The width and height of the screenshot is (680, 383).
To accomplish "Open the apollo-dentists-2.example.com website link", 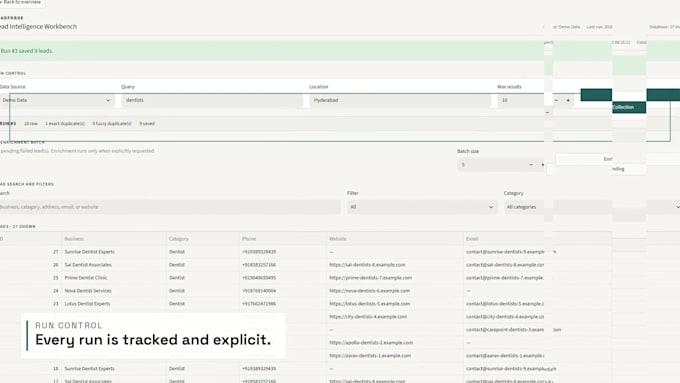I will coord(371,343).
